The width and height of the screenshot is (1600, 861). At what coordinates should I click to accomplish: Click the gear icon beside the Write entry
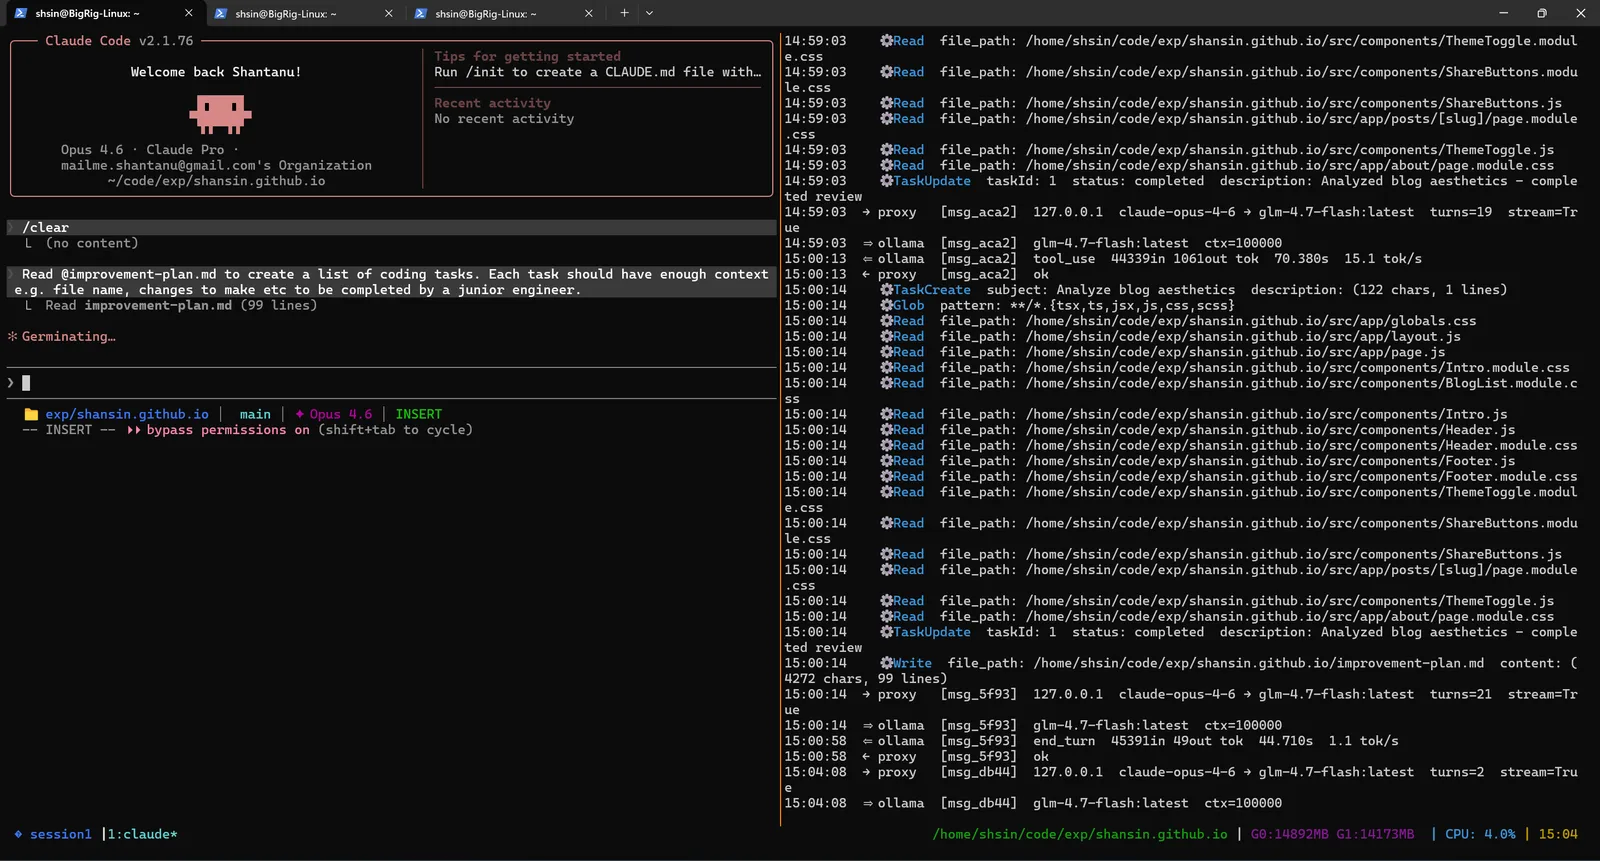click(886, 663)
